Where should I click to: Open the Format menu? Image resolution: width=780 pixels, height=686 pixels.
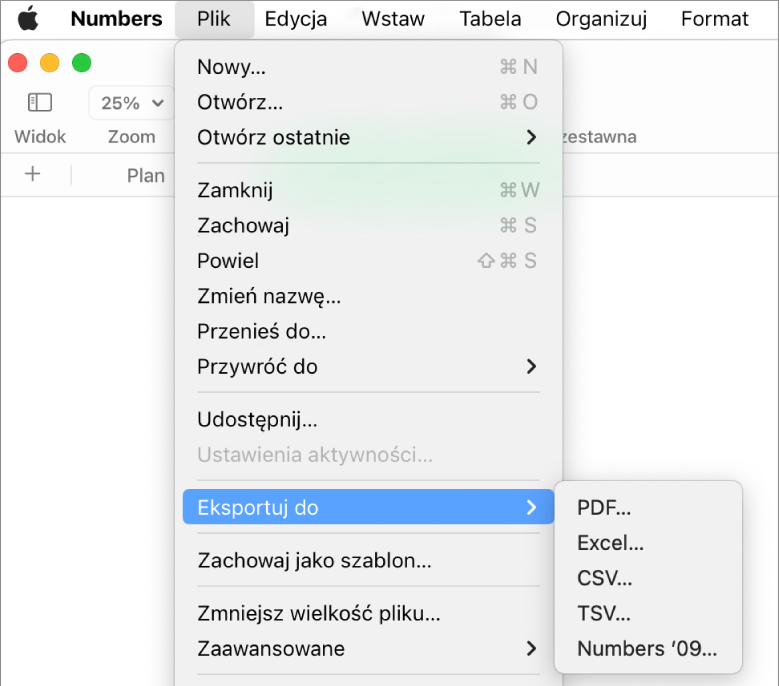click(x=714, y=19)
